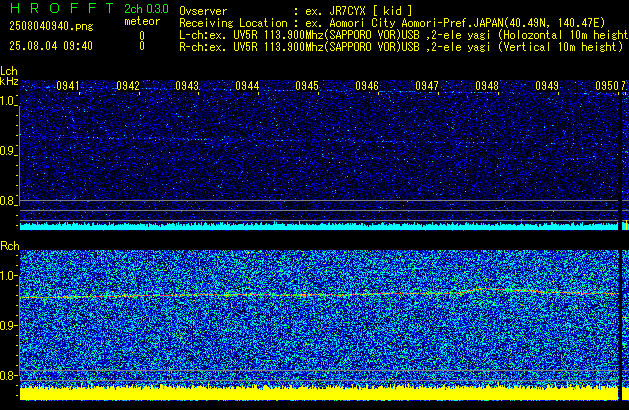Click the Rch channel label
Screen dimensions: 629x410
[10, 246]
